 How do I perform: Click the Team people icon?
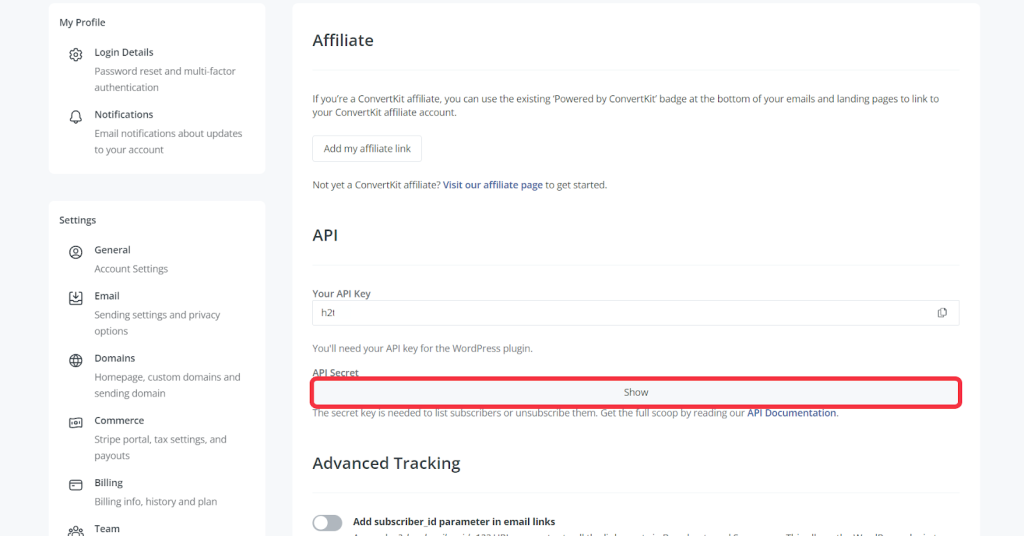point(76,530)
